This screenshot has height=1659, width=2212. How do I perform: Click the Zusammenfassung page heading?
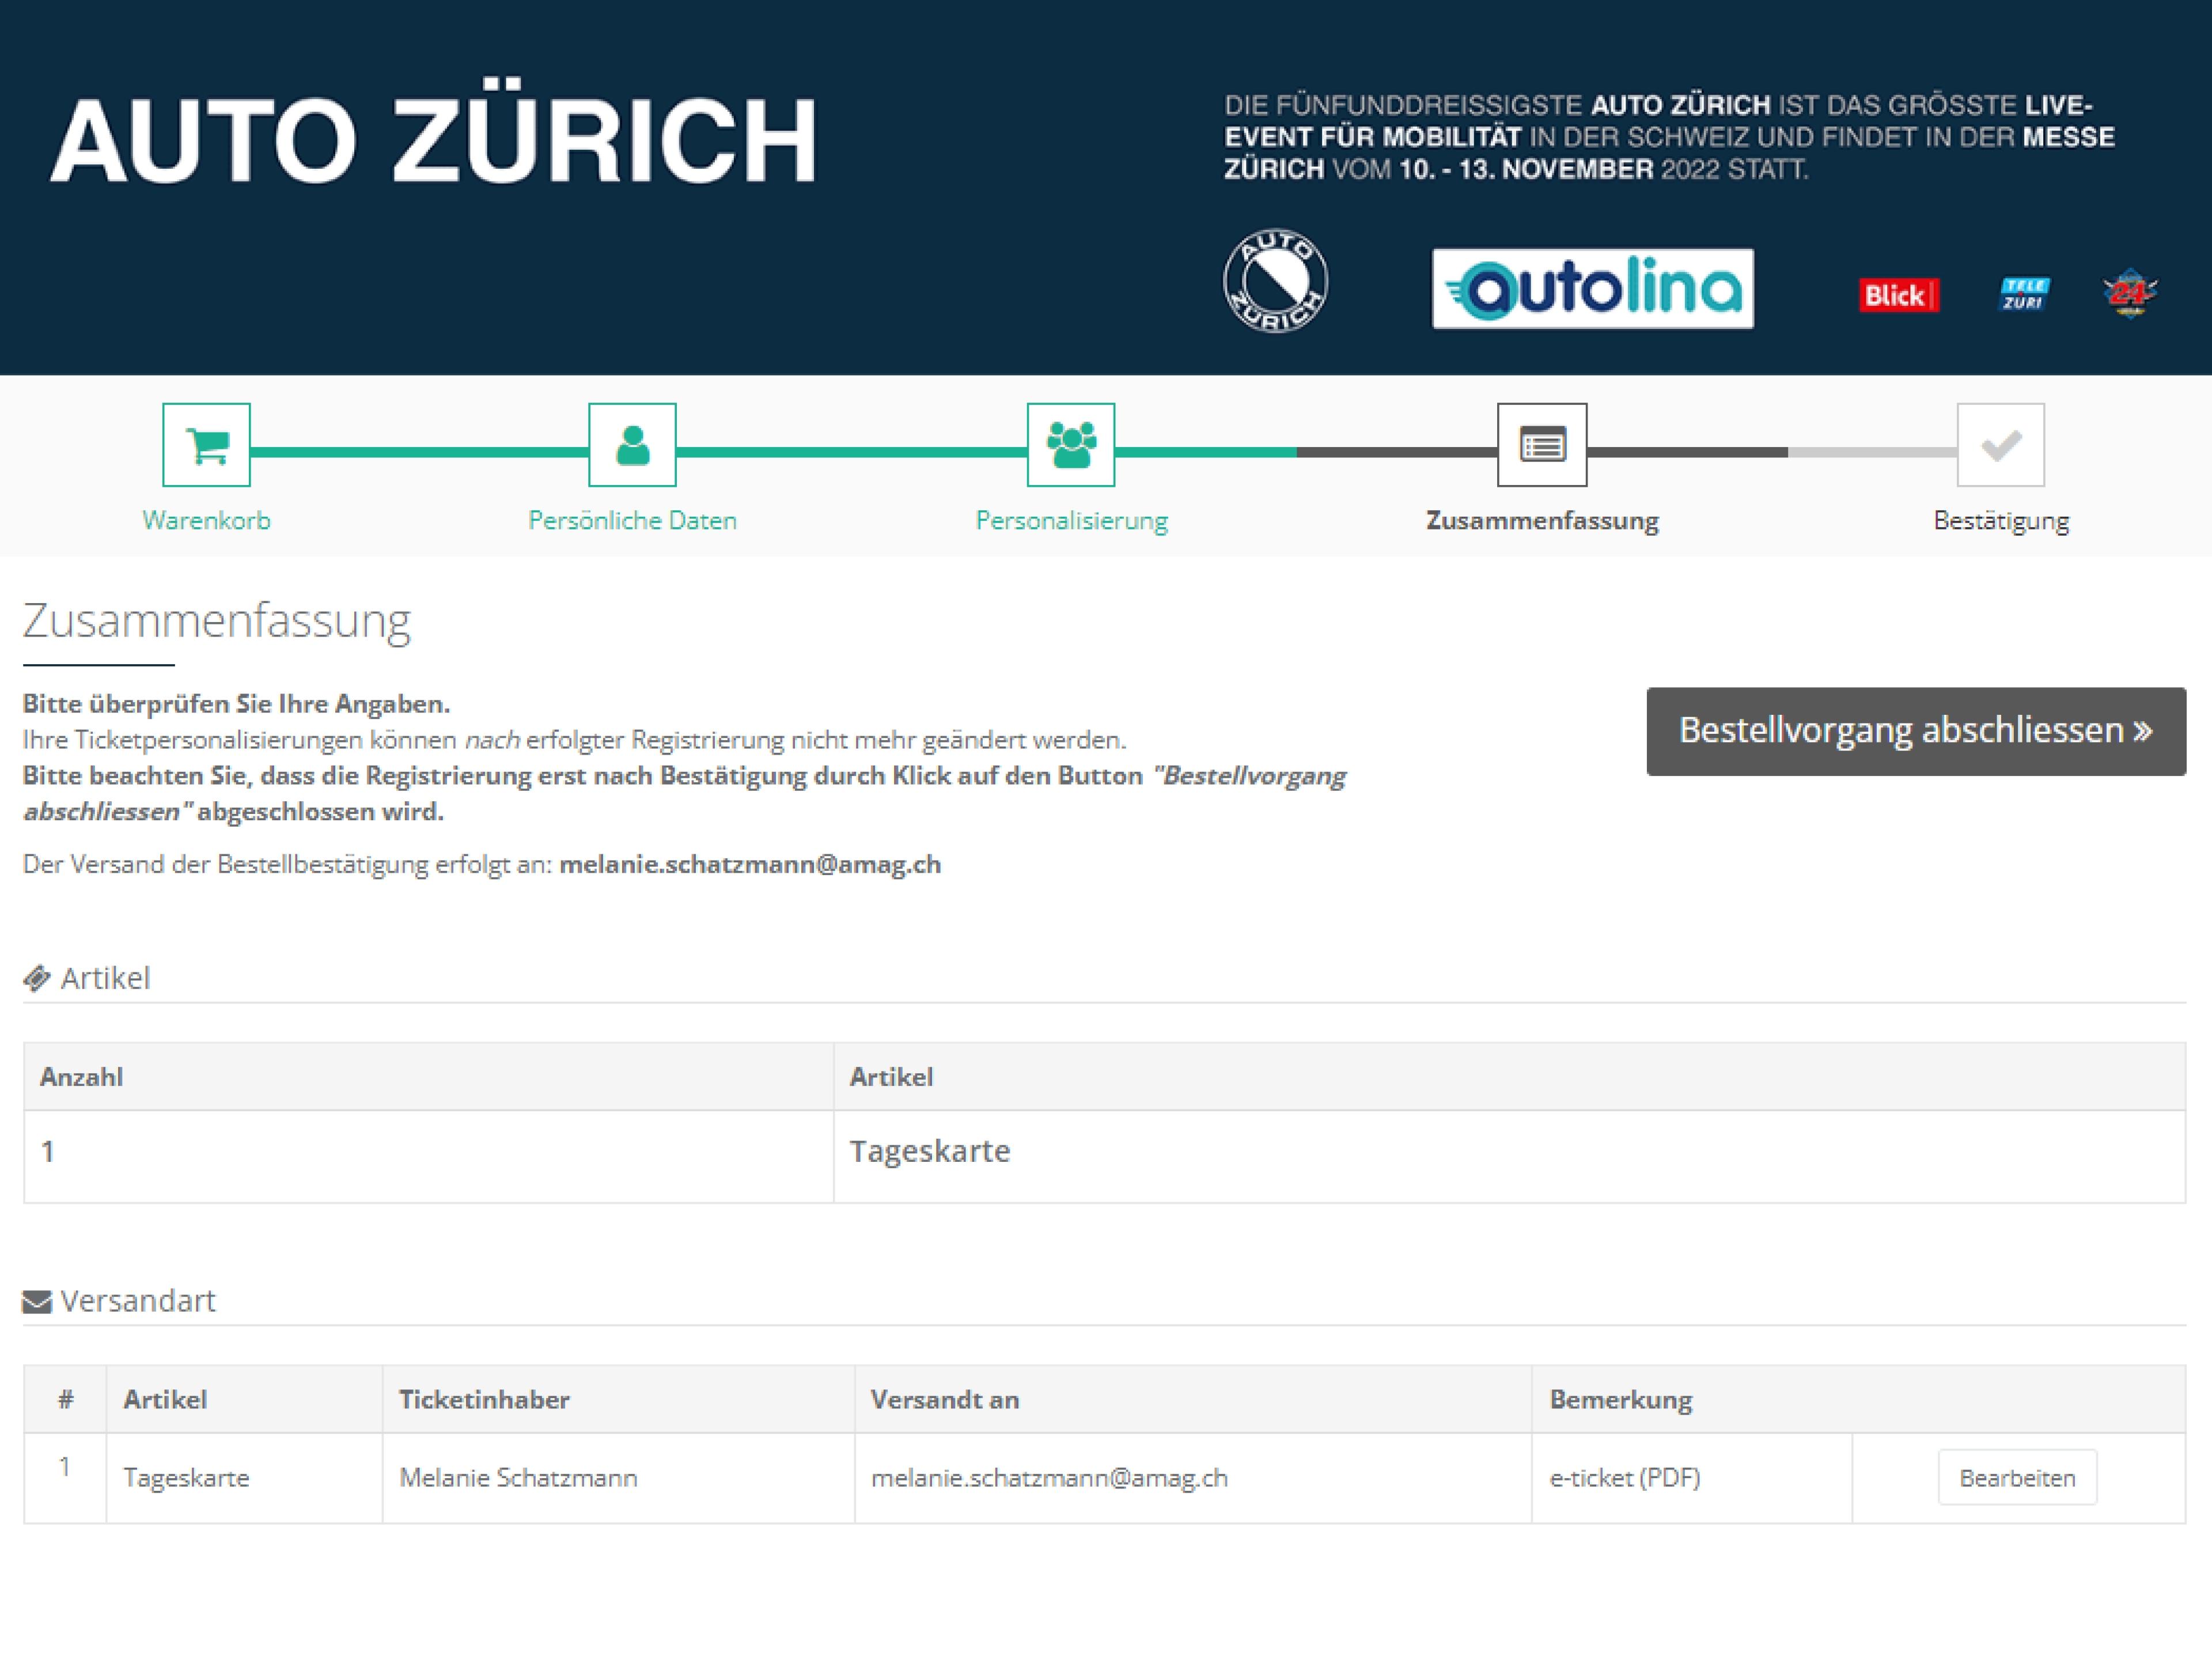coord(217,621)
